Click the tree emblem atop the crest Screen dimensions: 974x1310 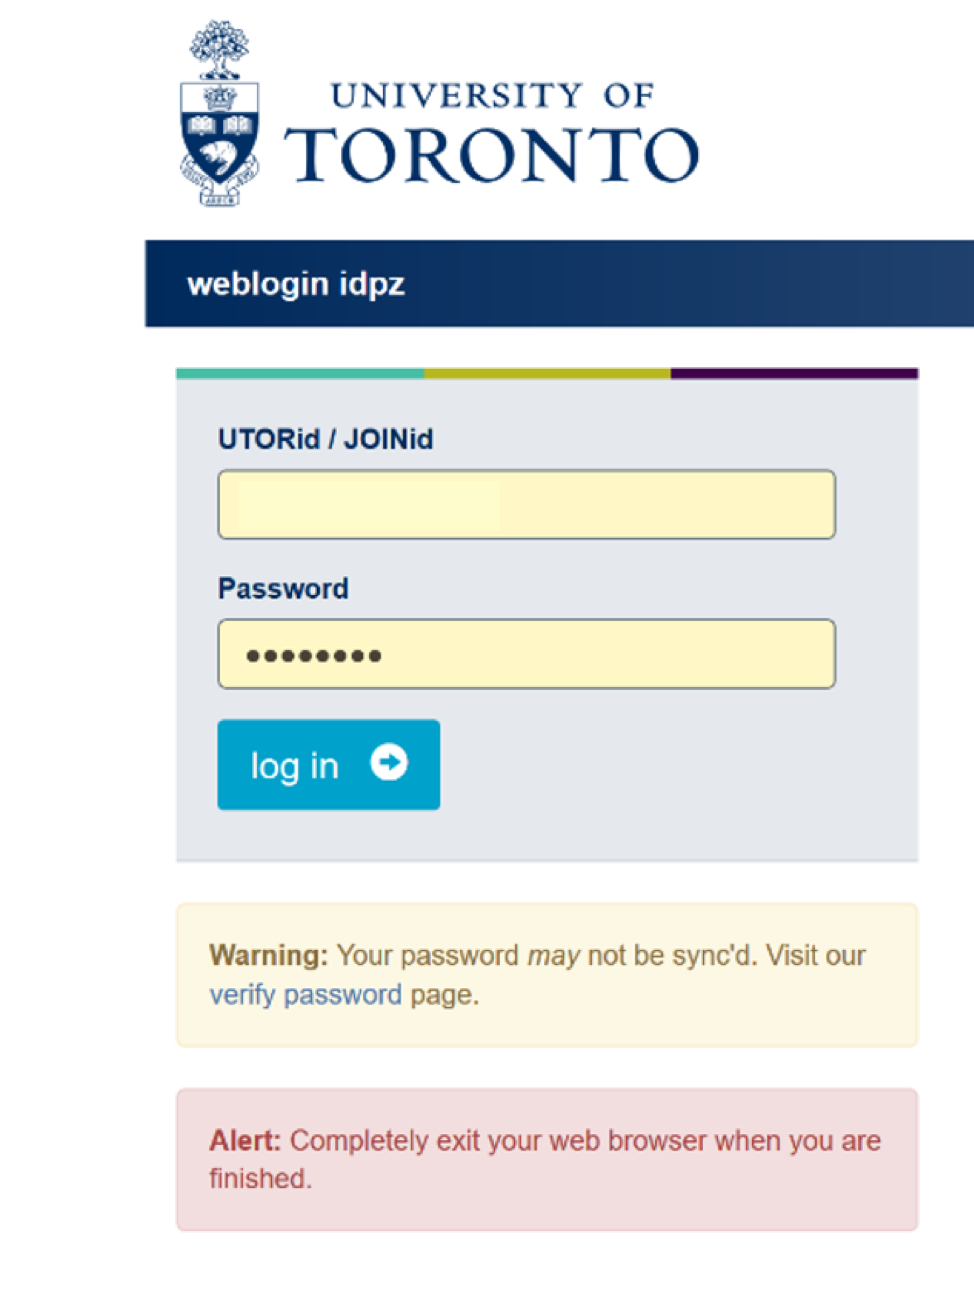coord(219,49)
